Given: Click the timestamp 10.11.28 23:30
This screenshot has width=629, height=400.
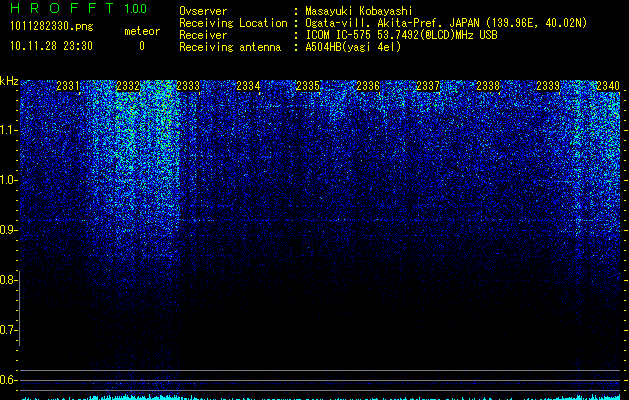Looking at the screenshot, I should pyautogui.click(x=51, y=46).
